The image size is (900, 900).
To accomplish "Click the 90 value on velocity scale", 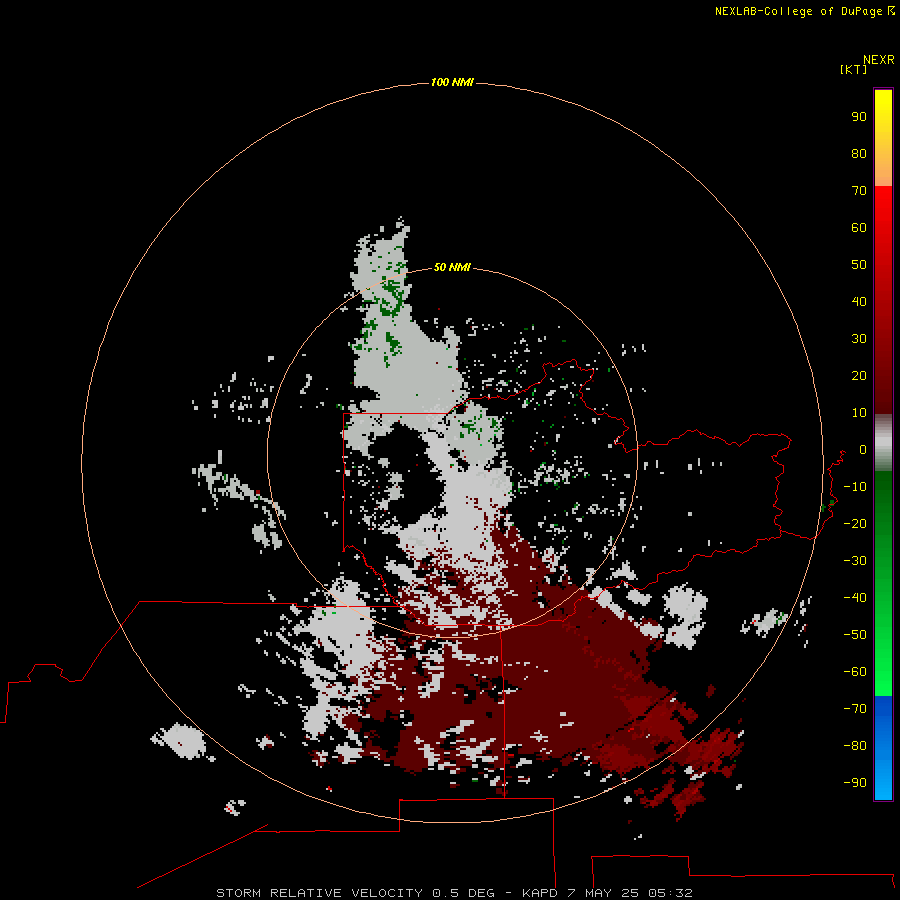I will tap(859, 117).
